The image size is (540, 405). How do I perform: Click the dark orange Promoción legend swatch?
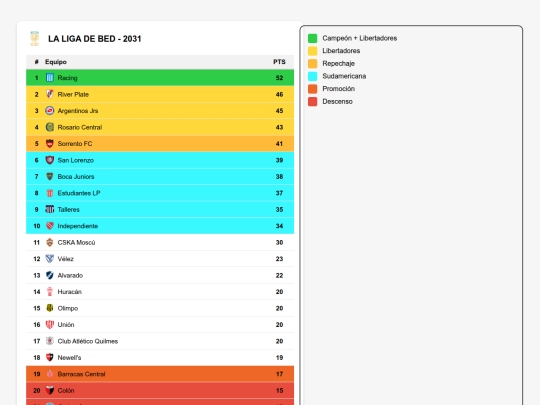point(312,89)
